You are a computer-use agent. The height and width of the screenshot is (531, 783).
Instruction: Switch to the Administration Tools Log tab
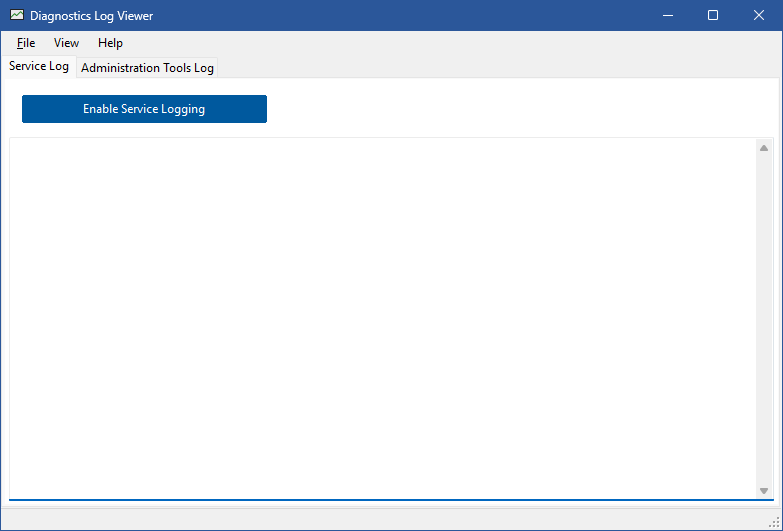click(x=147, y=68)
